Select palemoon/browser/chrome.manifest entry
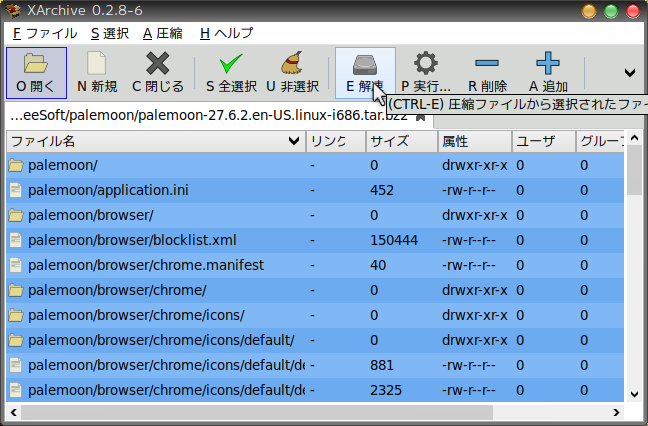Screen dimensions: 648x426 146,265
